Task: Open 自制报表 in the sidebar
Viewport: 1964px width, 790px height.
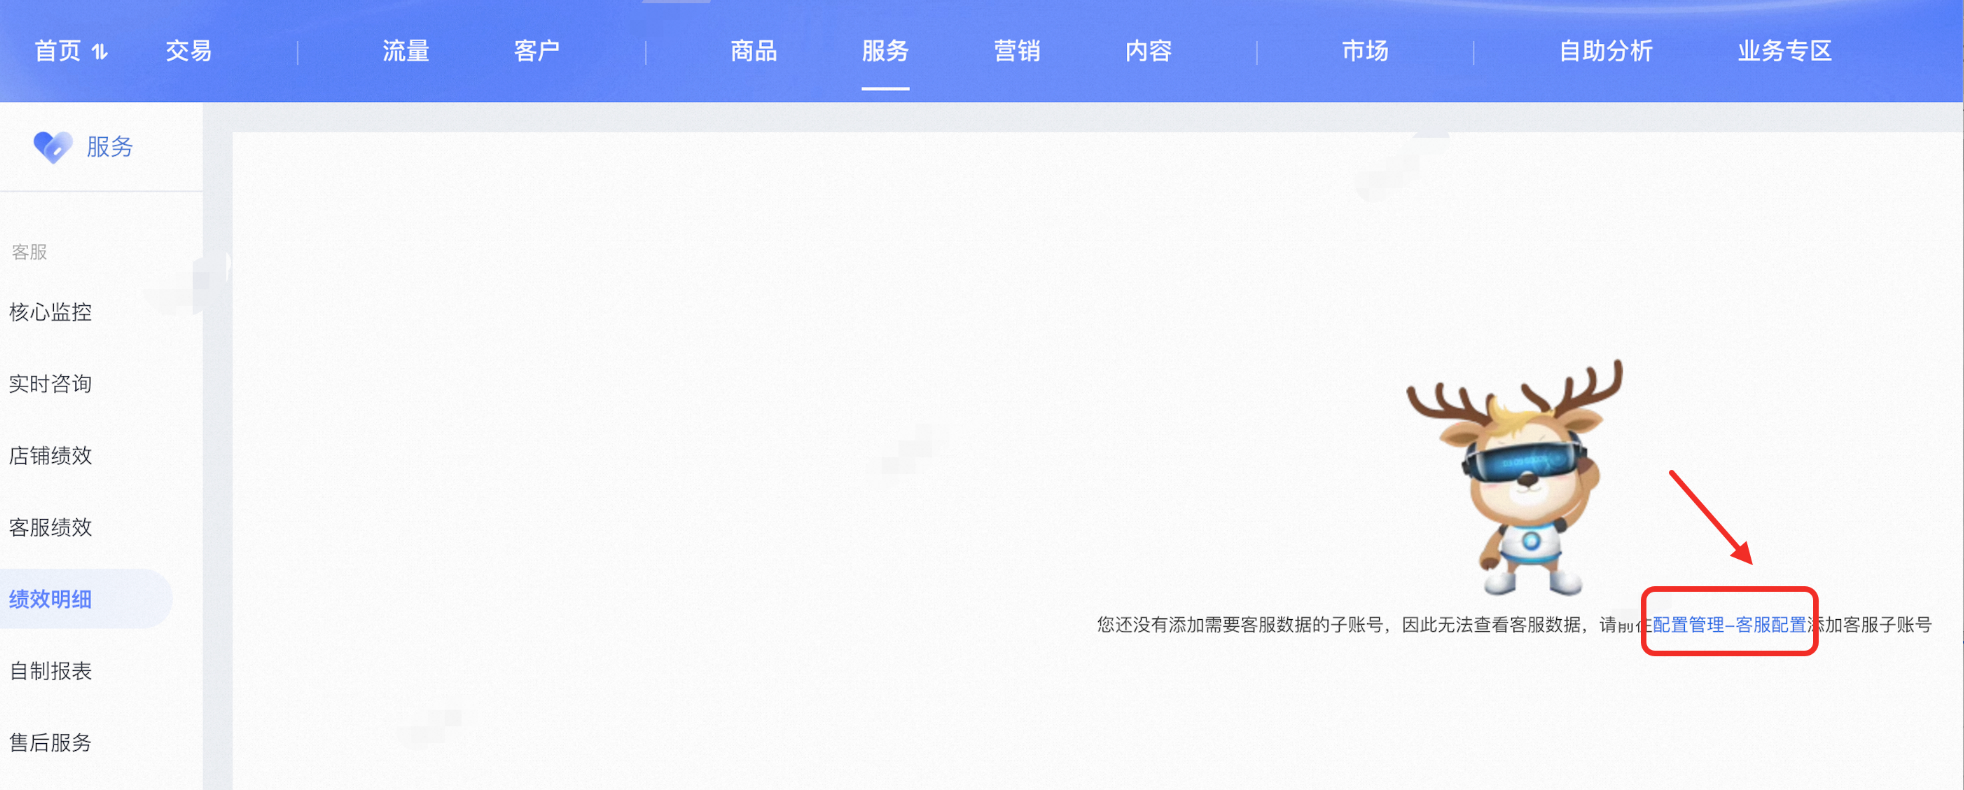Action: (50, 671)
